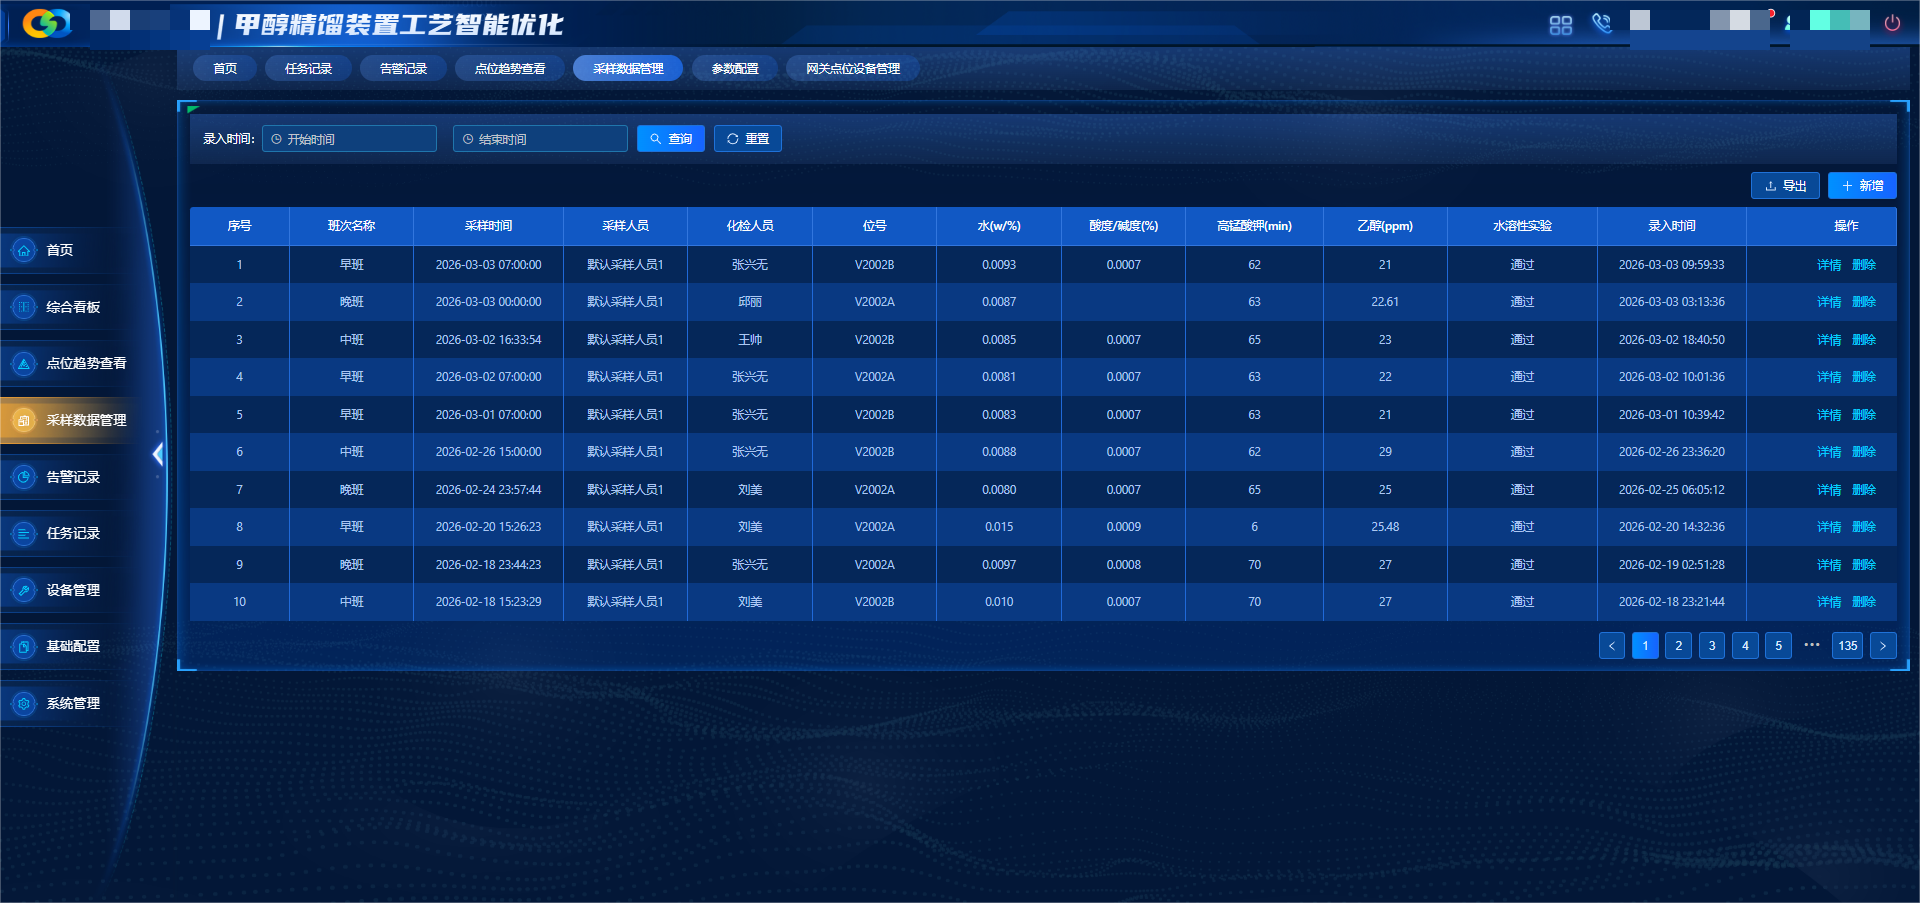
Task: Click the 导出 export button
Action: click(x=1785, y=186)
